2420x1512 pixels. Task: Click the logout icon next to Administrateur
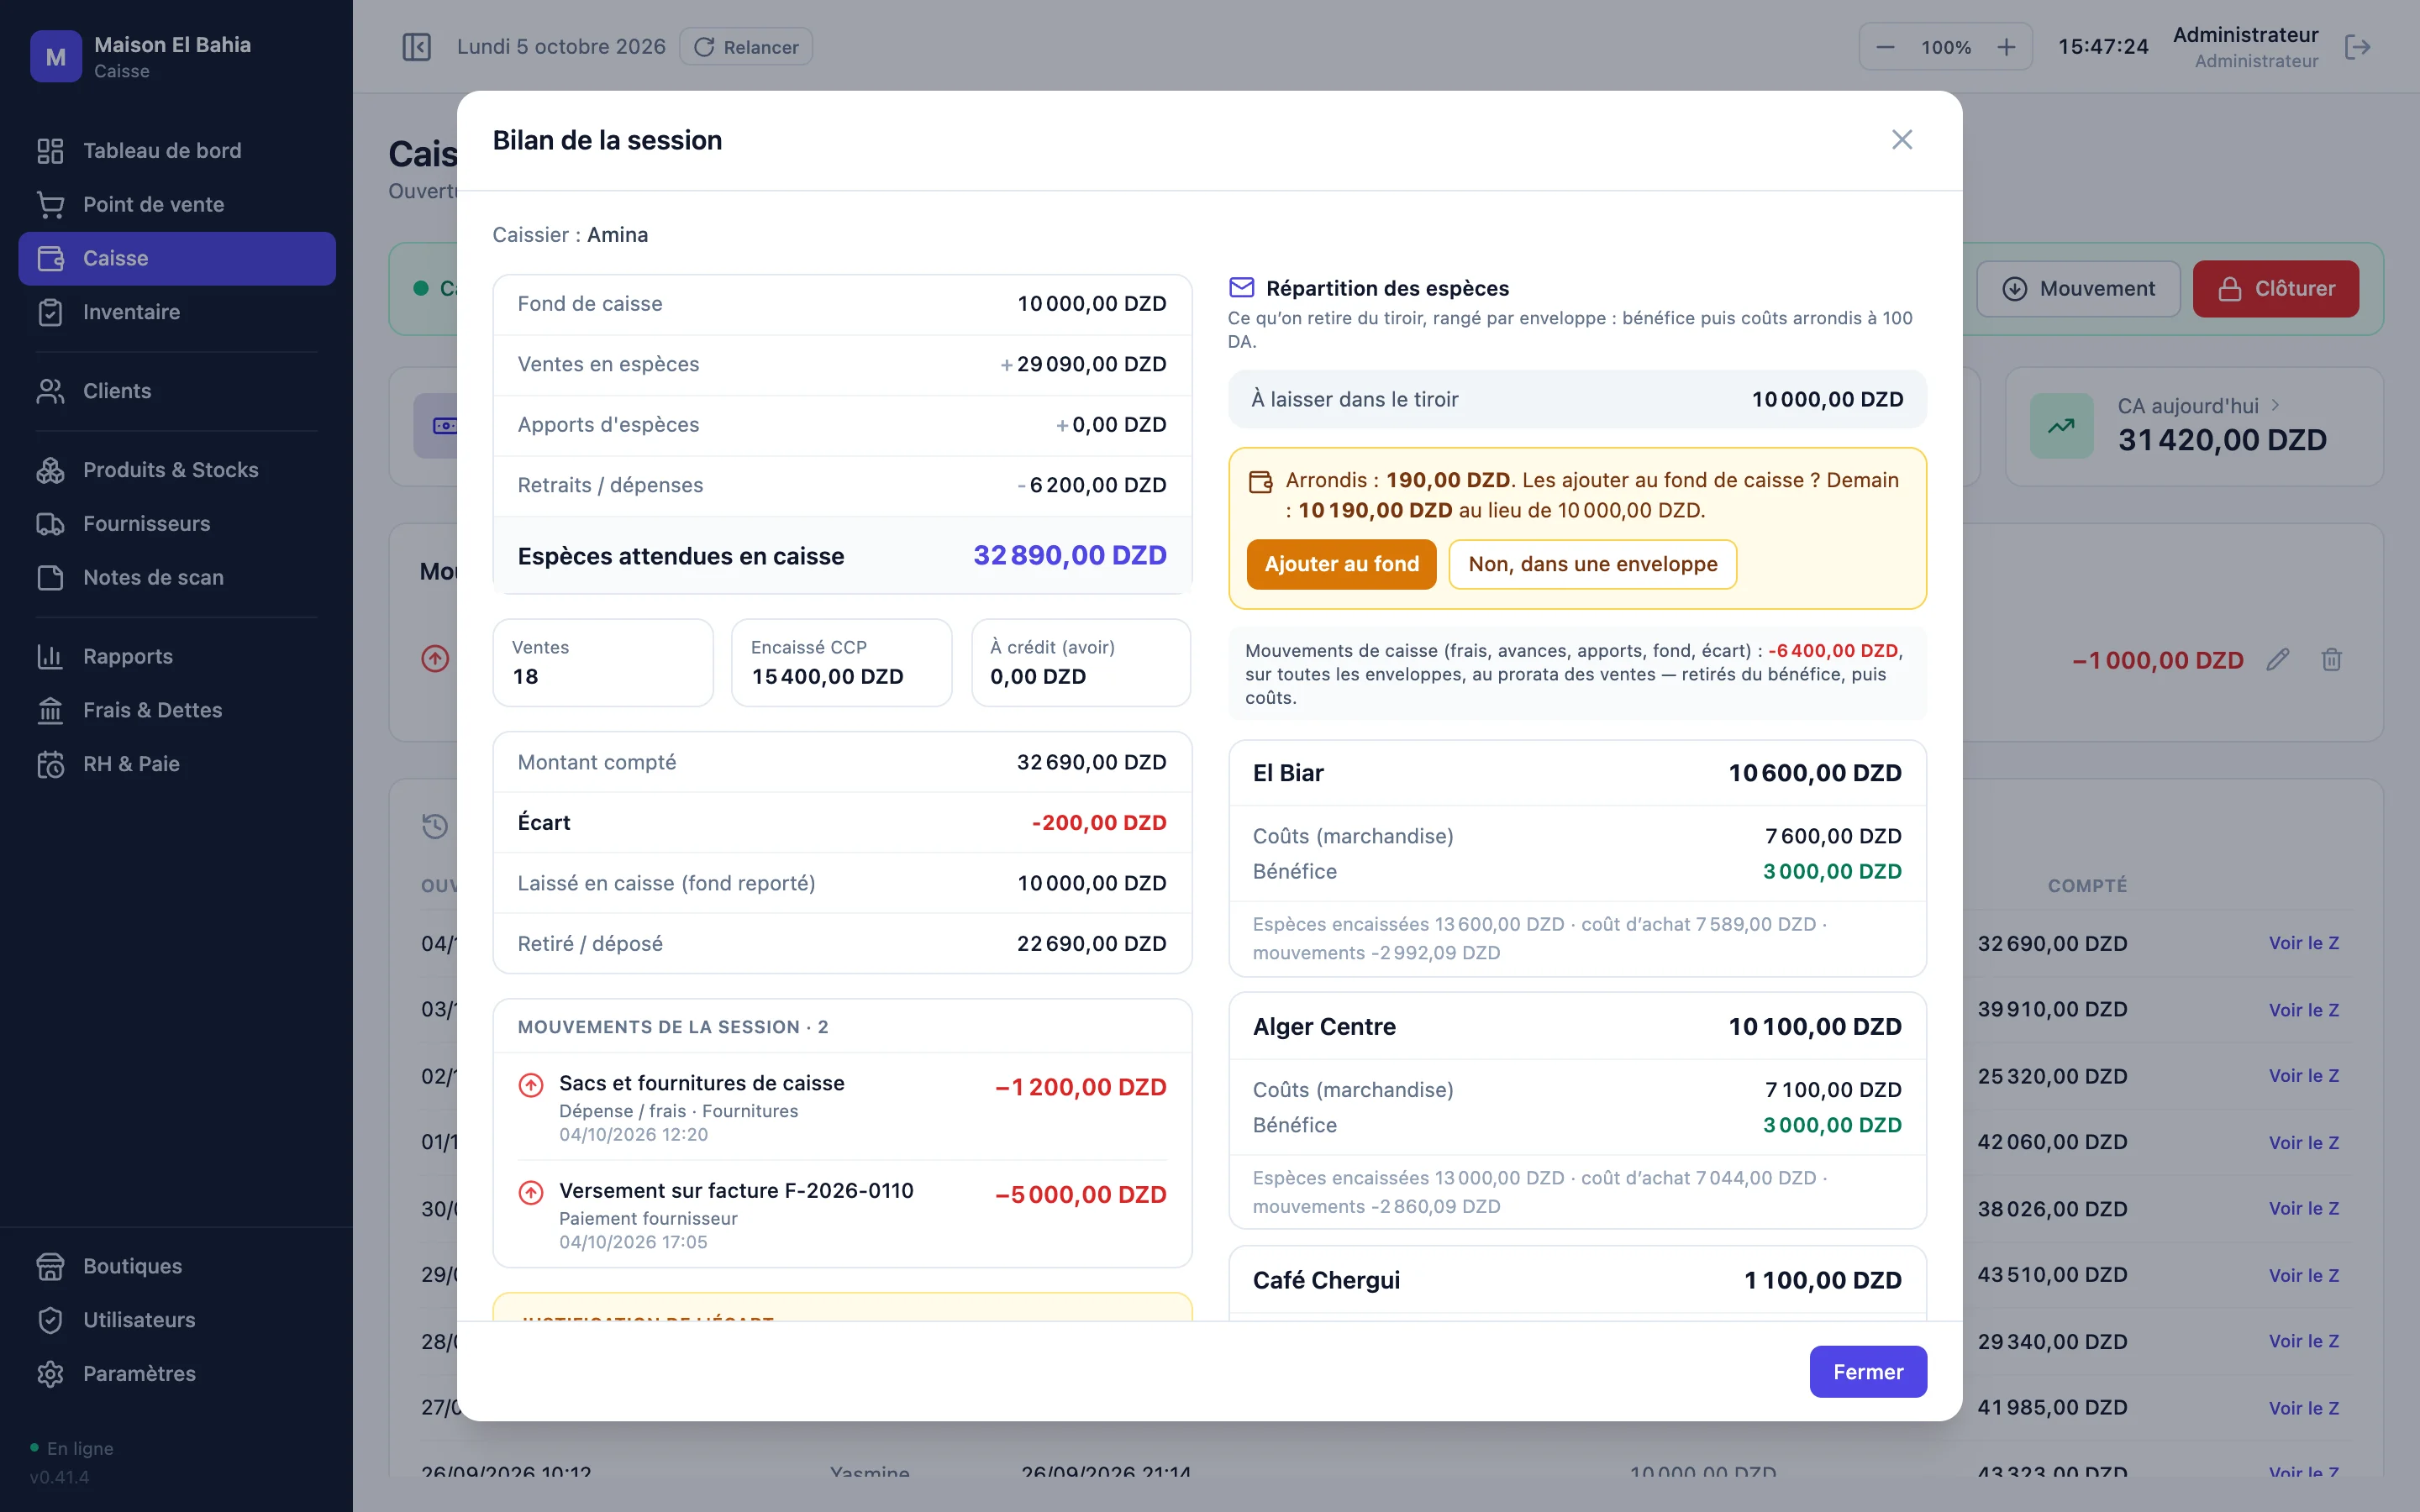click(2357, 47)
